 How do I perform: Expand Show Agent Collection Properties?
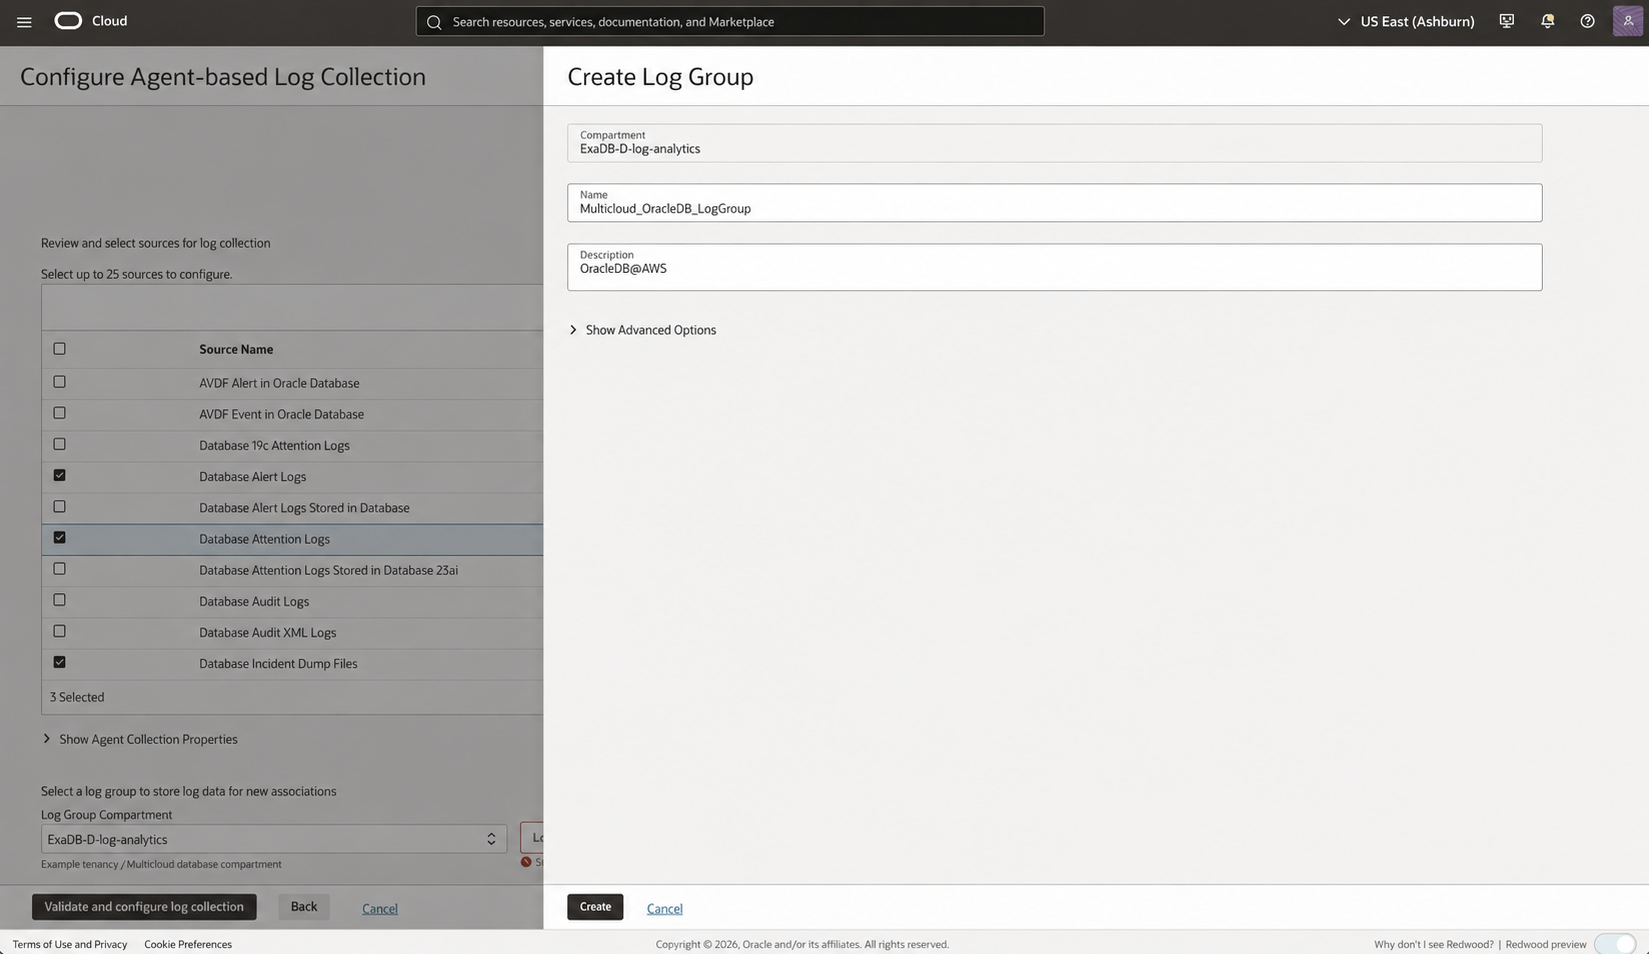pyautogui.click(x=139, y=739)
